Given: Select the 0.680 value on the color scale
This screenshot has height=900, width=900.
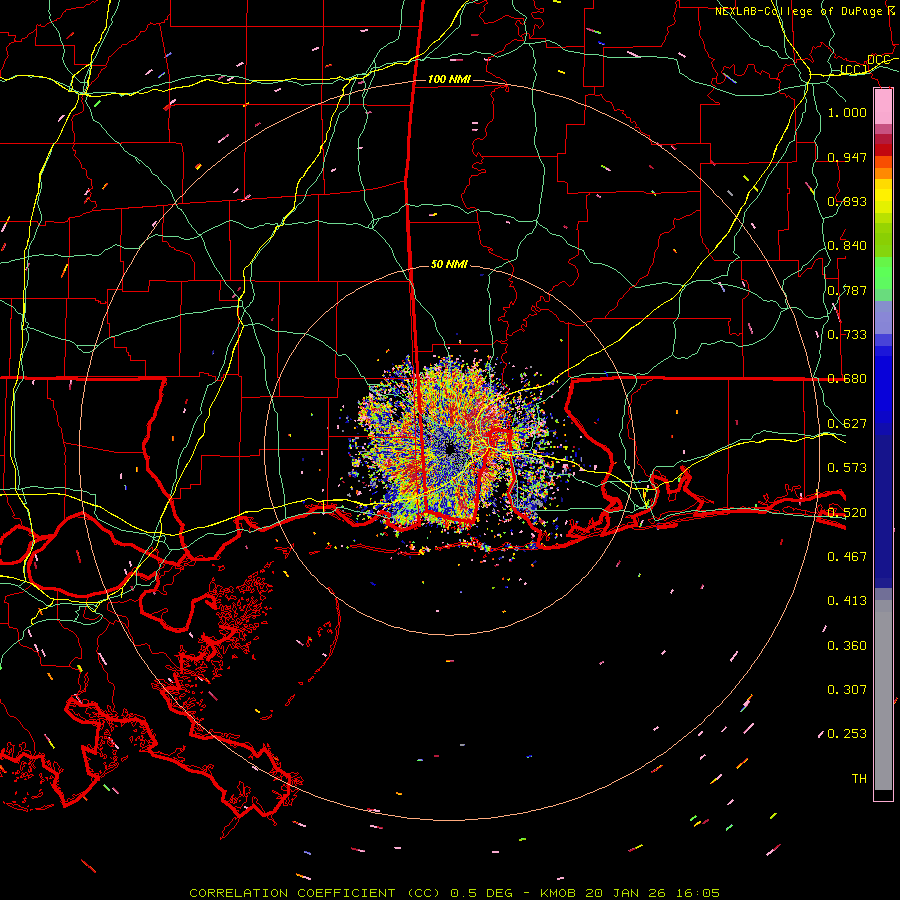Looking at the screenshot, I should point(847,379).
